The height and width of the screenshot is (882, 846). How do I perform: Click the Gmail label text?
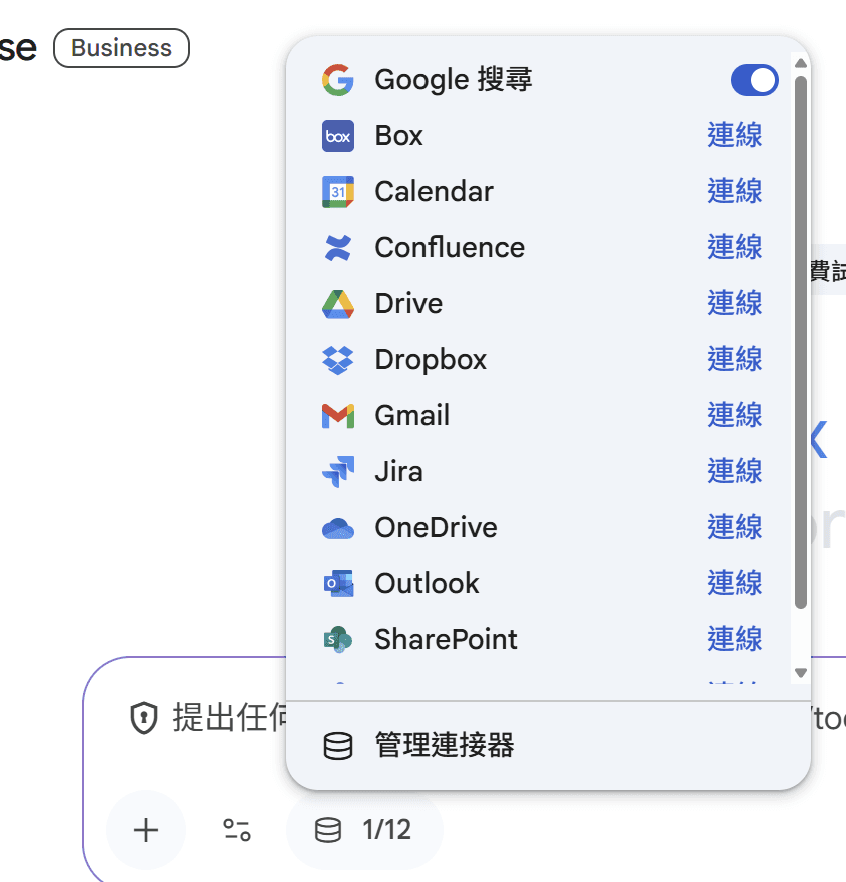tap(412, 416)
